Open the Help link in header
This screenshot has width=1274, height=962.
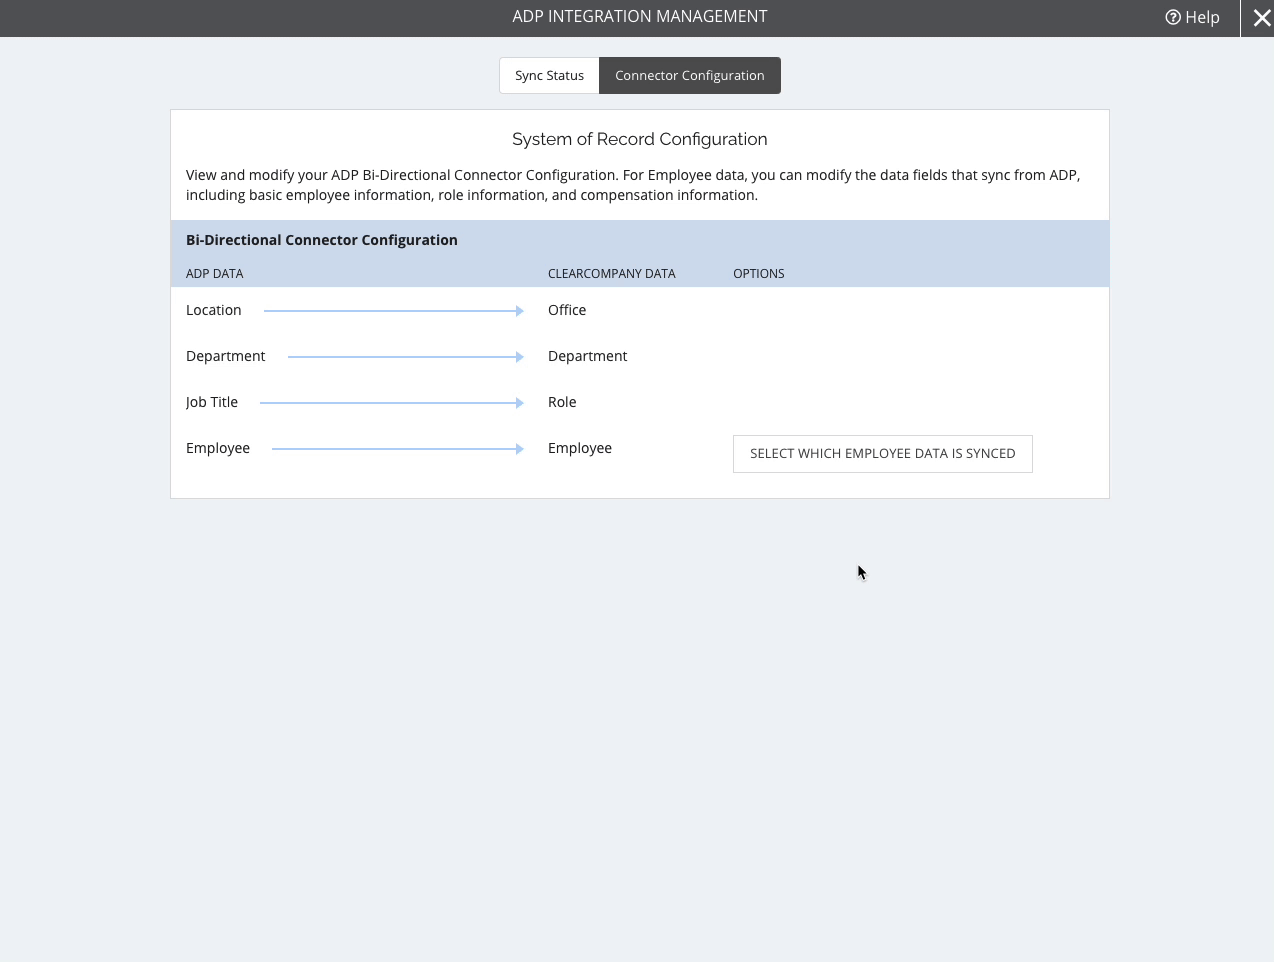[x=1192, y=17]
